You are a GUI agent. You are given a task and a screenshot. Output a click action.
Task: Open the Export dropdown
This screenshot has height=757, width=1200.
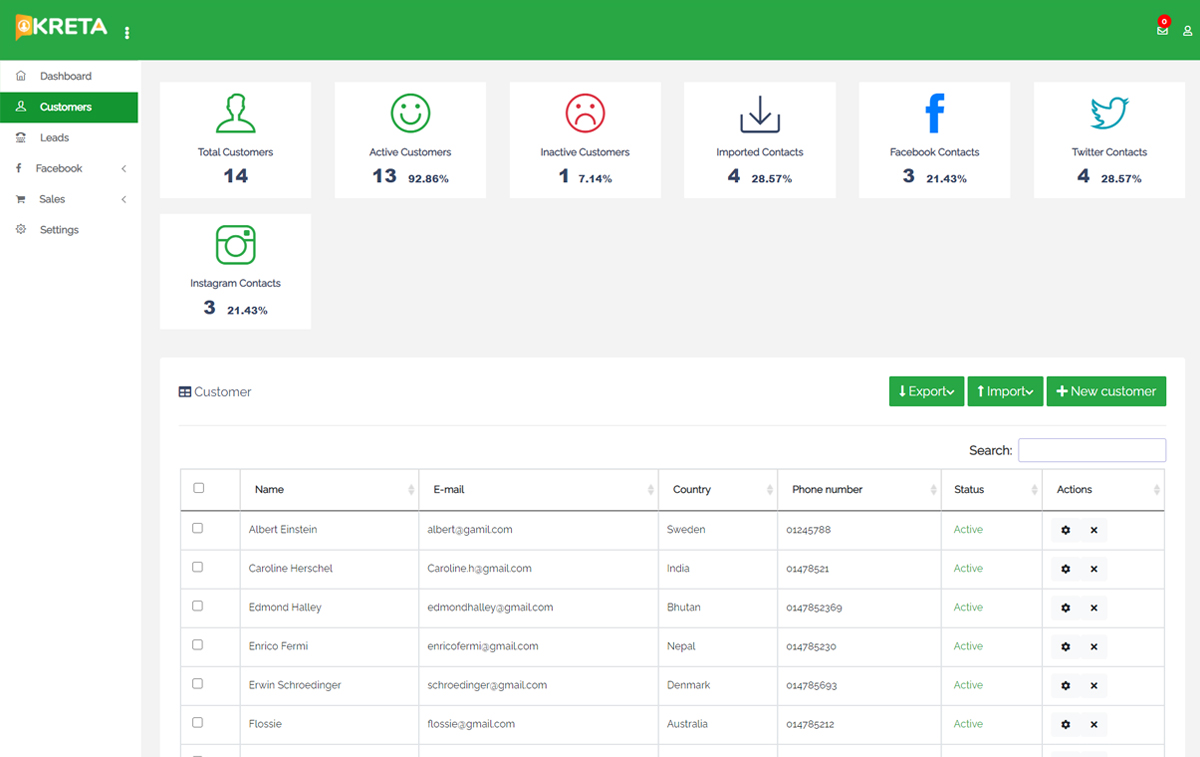point(926,392)
